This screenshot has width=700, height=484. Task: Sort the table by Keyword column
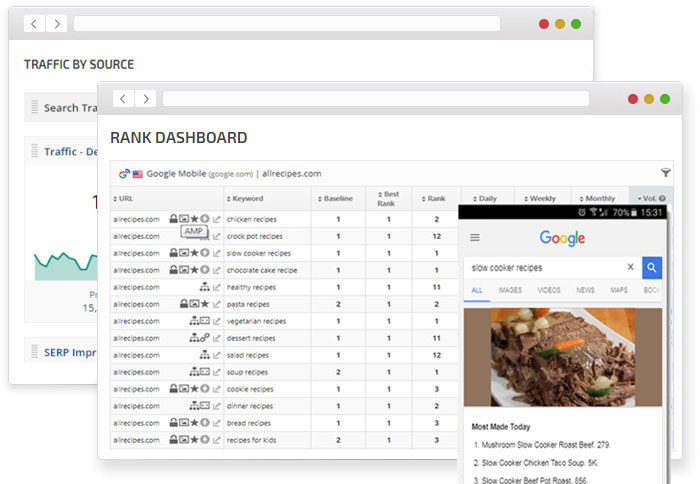click(x=245, y=198)
